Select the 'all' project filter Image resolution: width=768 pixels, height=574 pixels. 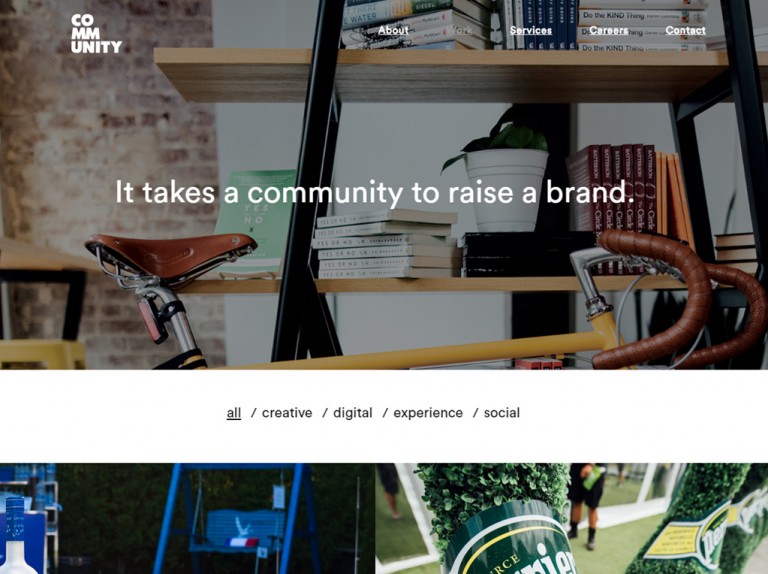(x=234, y=413)
